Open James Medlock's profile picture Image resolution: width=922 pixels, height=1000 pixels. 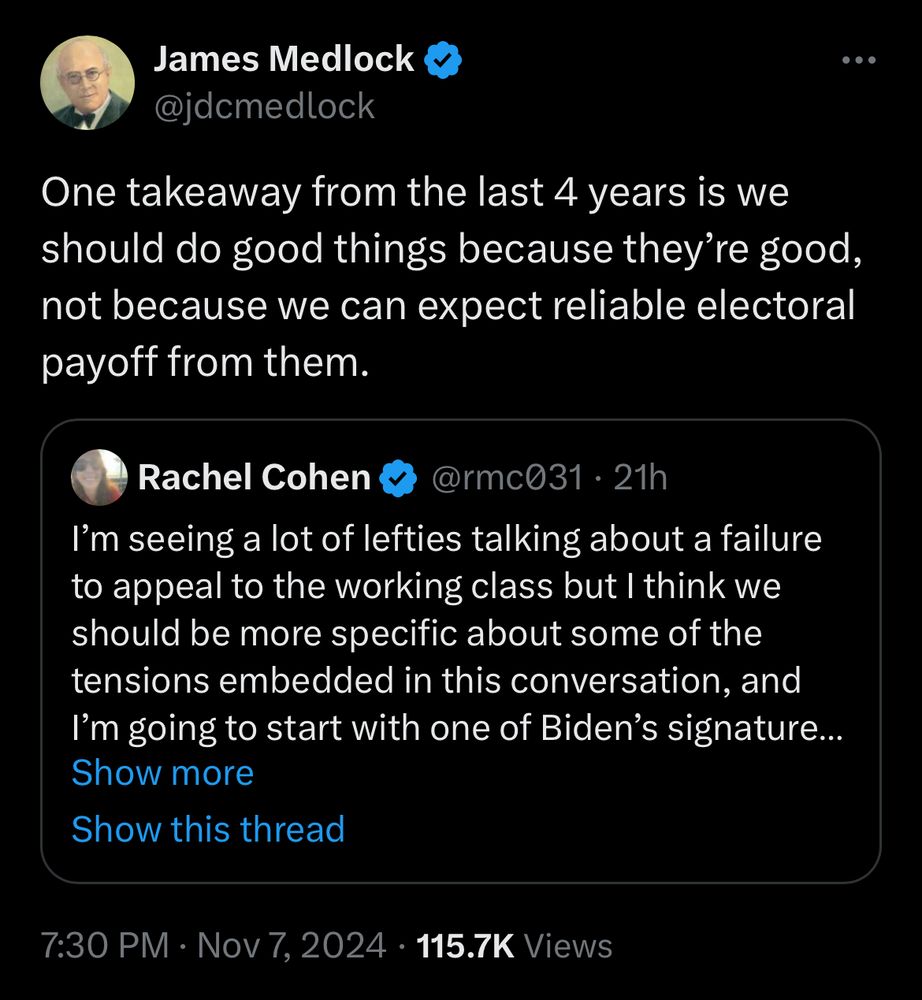pyautogui.click(x=87, y=83)
